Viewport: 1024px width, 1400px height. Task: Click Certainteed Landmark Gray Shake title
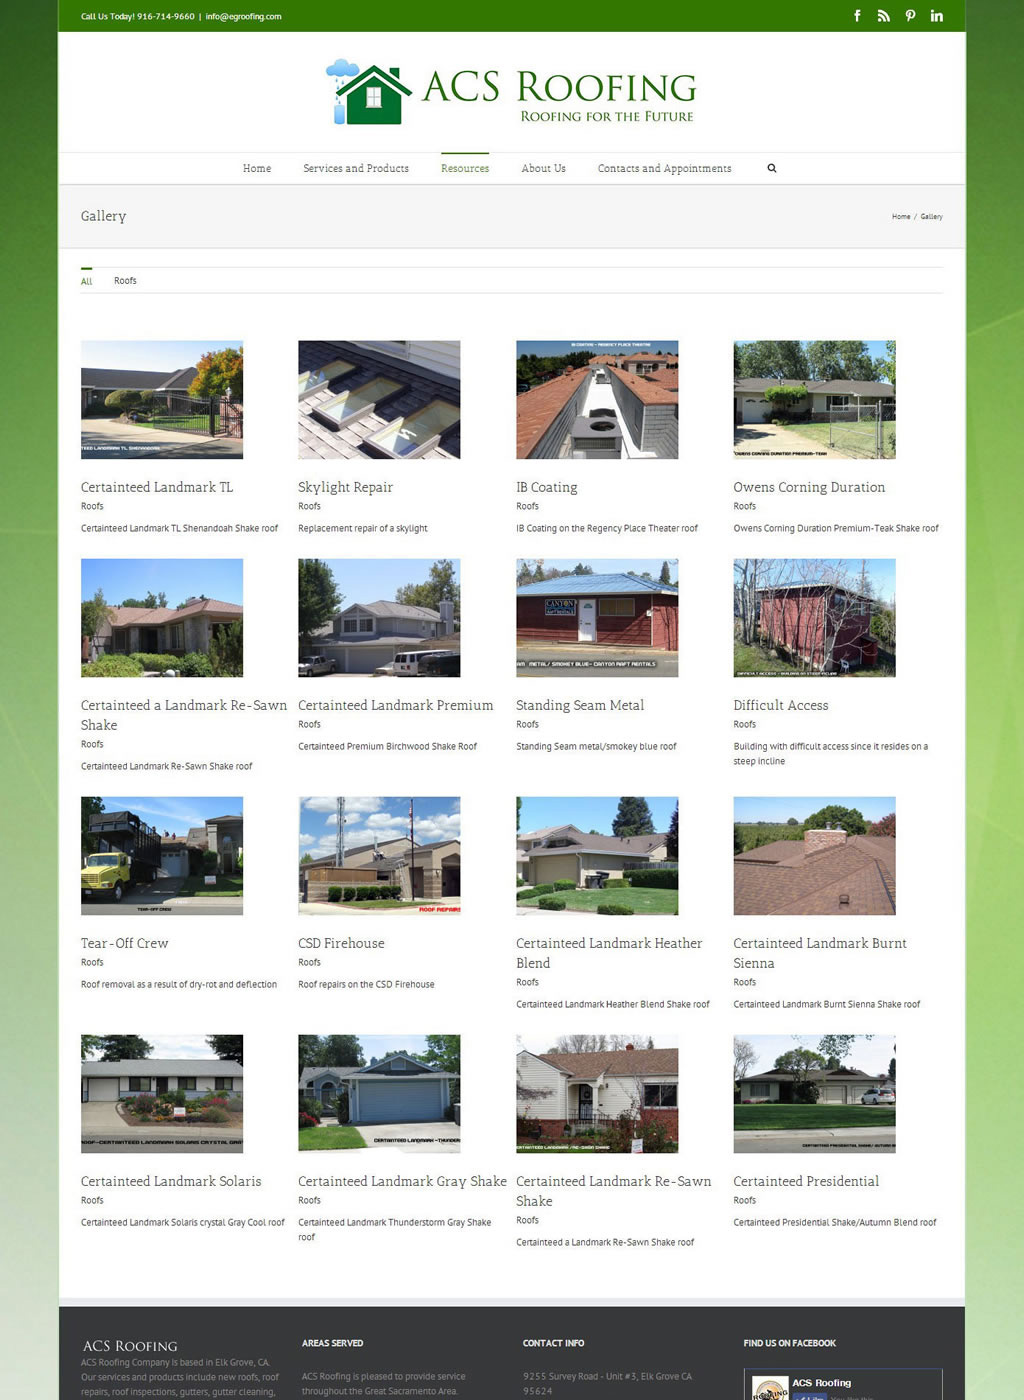(402, 1181)
